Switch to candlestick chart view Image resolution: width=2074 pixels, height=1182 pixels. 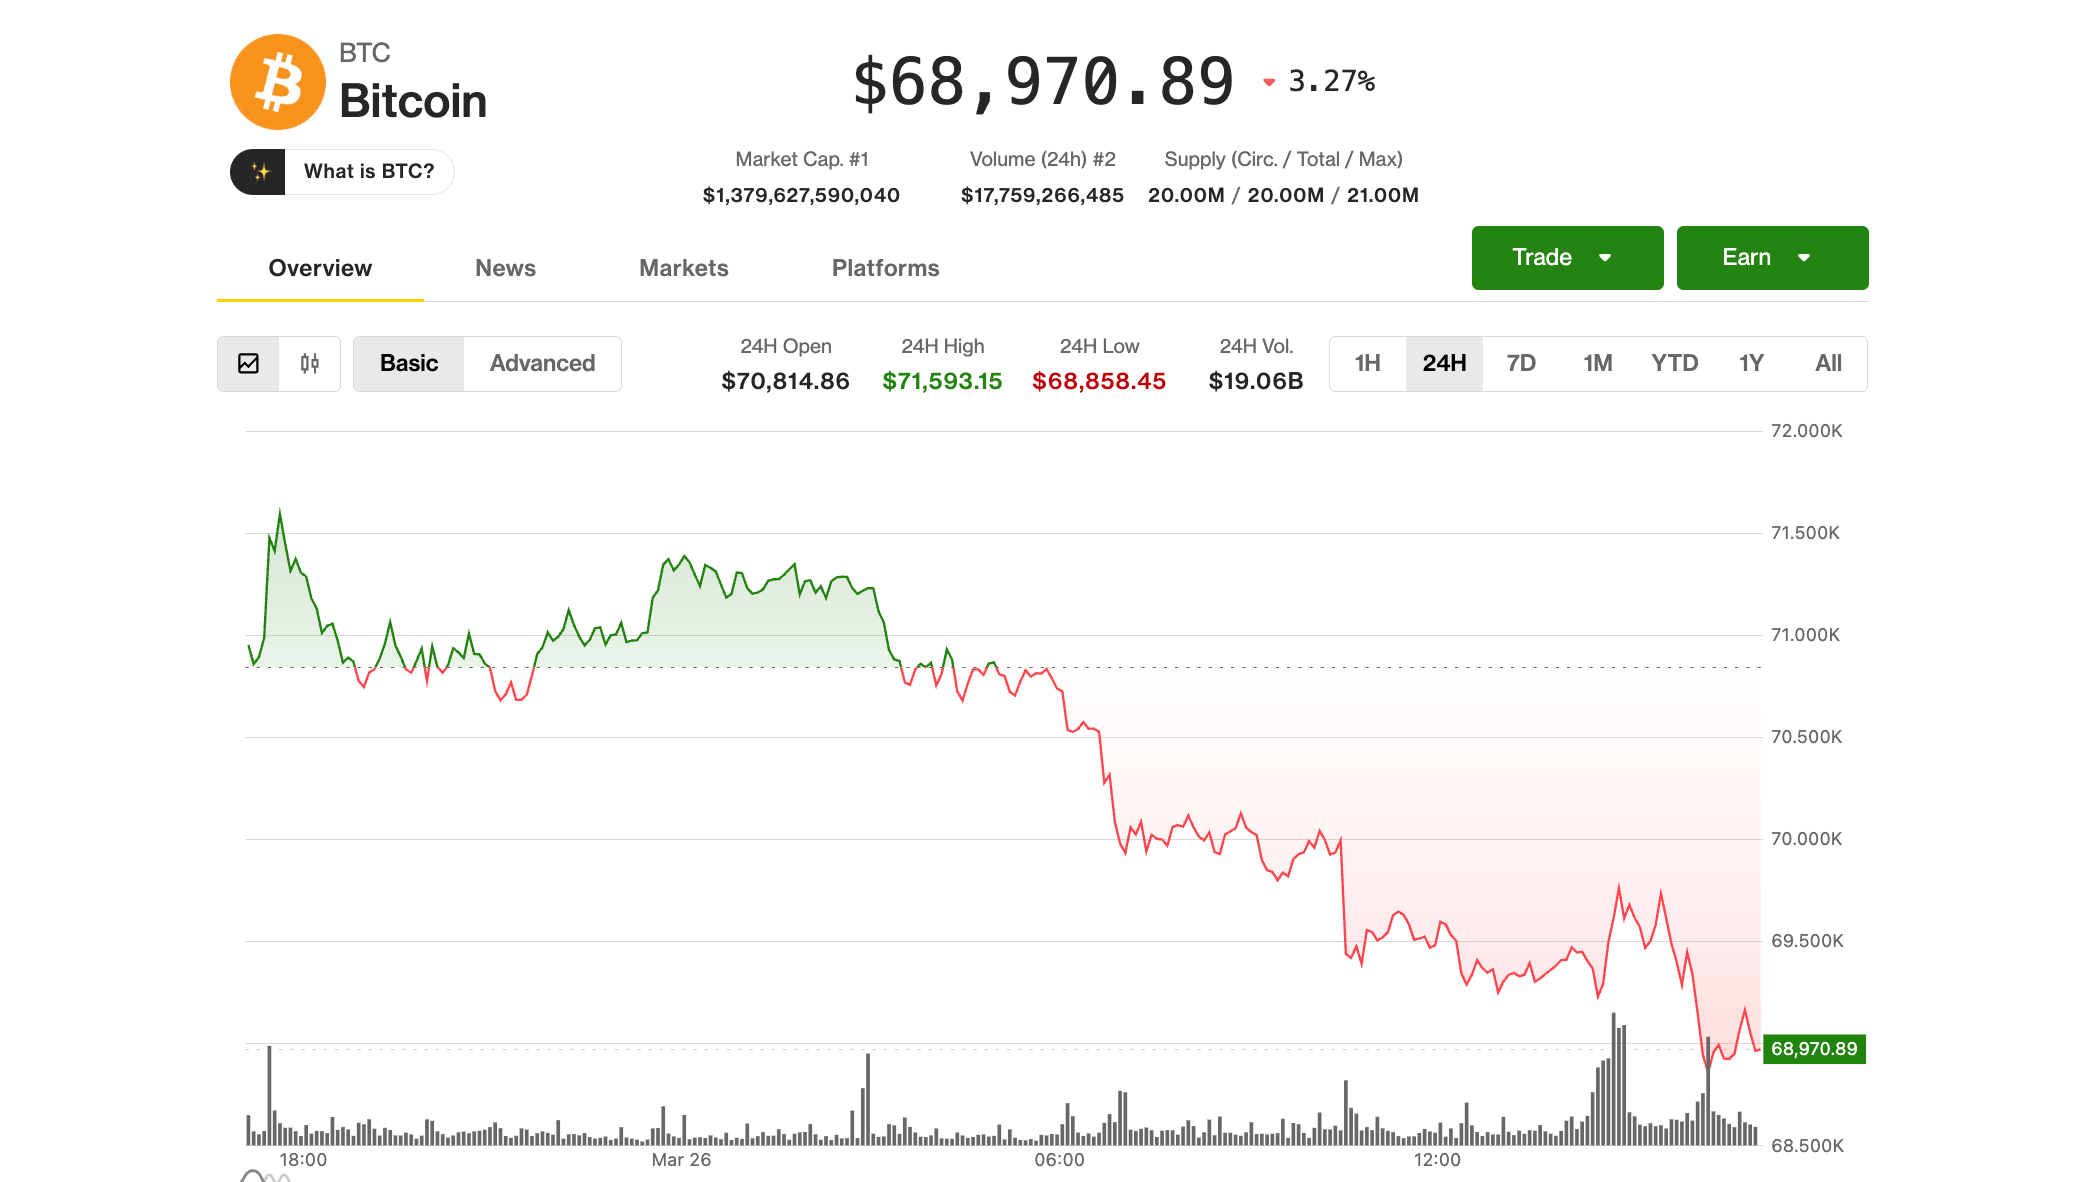tap(309, 364)
